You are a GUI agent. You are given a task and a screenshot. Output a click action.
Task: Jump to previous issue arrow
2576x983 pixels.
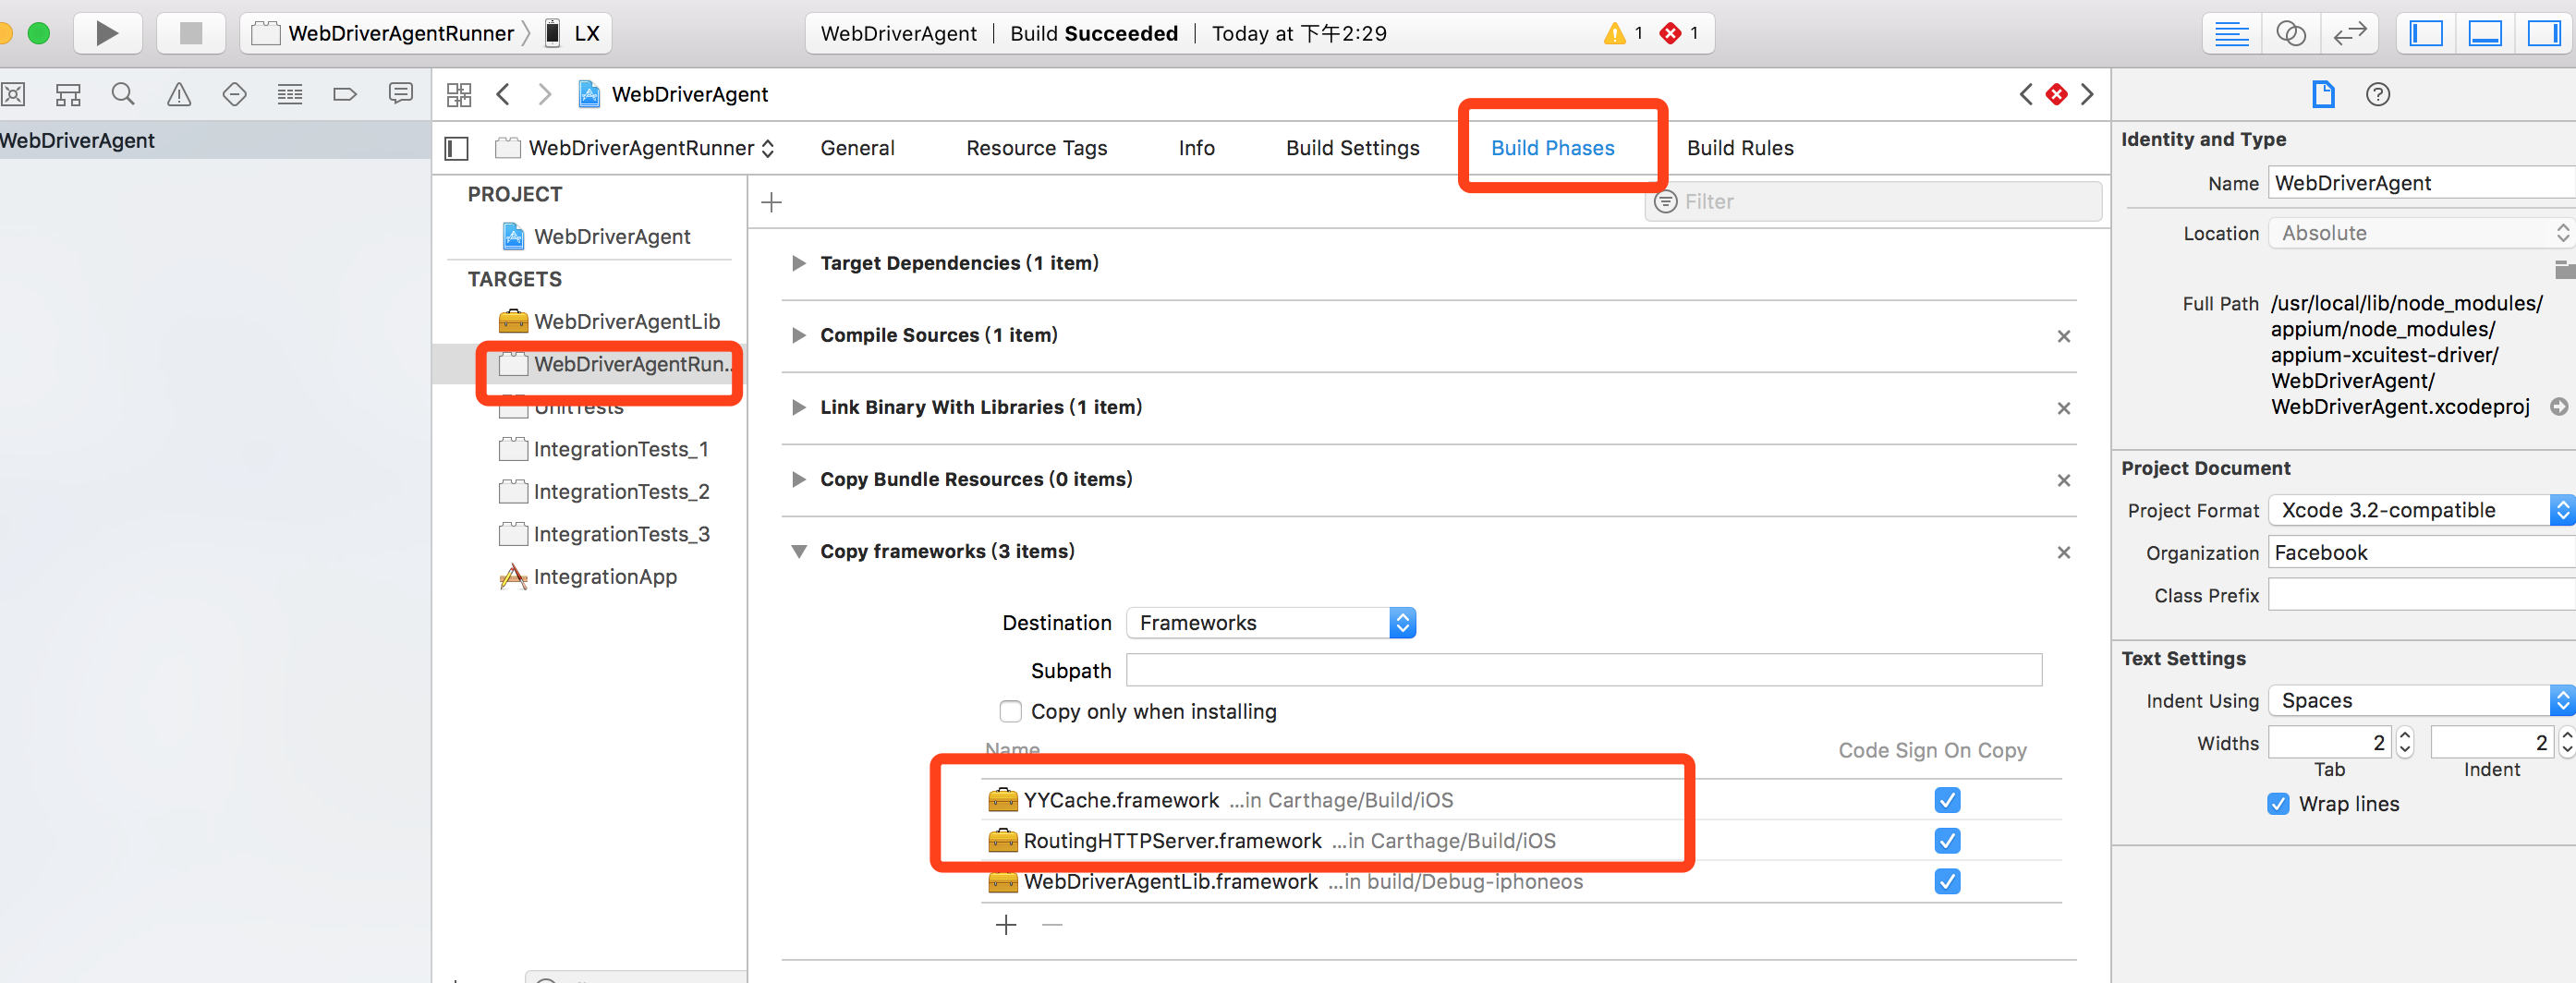(x=2026, y=94)
